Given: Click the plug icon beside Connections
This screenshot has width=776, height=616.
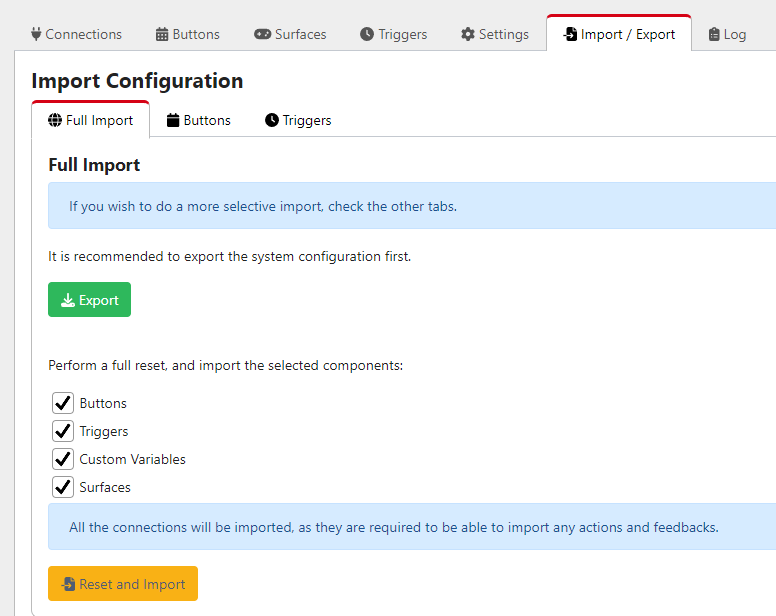Looking at the screenshot, I should (x=36, y=34).
